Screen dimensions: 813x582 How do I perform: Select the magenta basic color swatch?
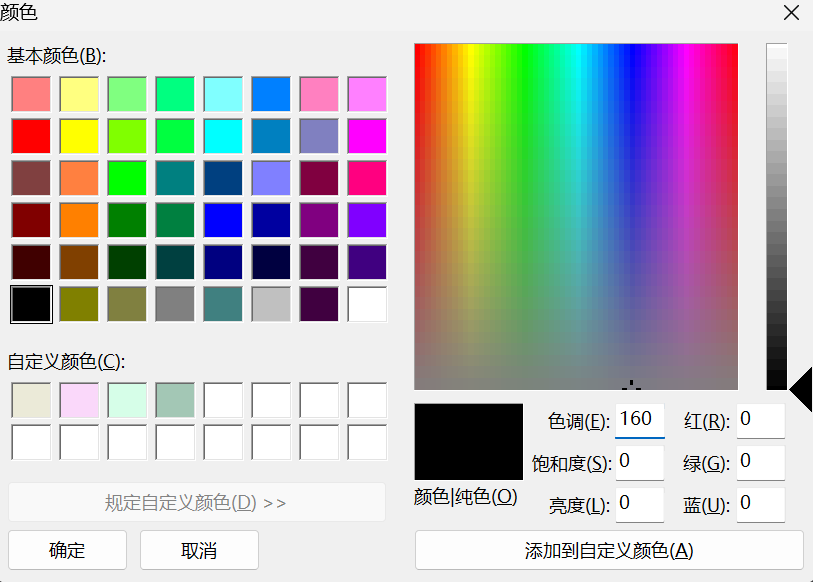pos(366,136)
